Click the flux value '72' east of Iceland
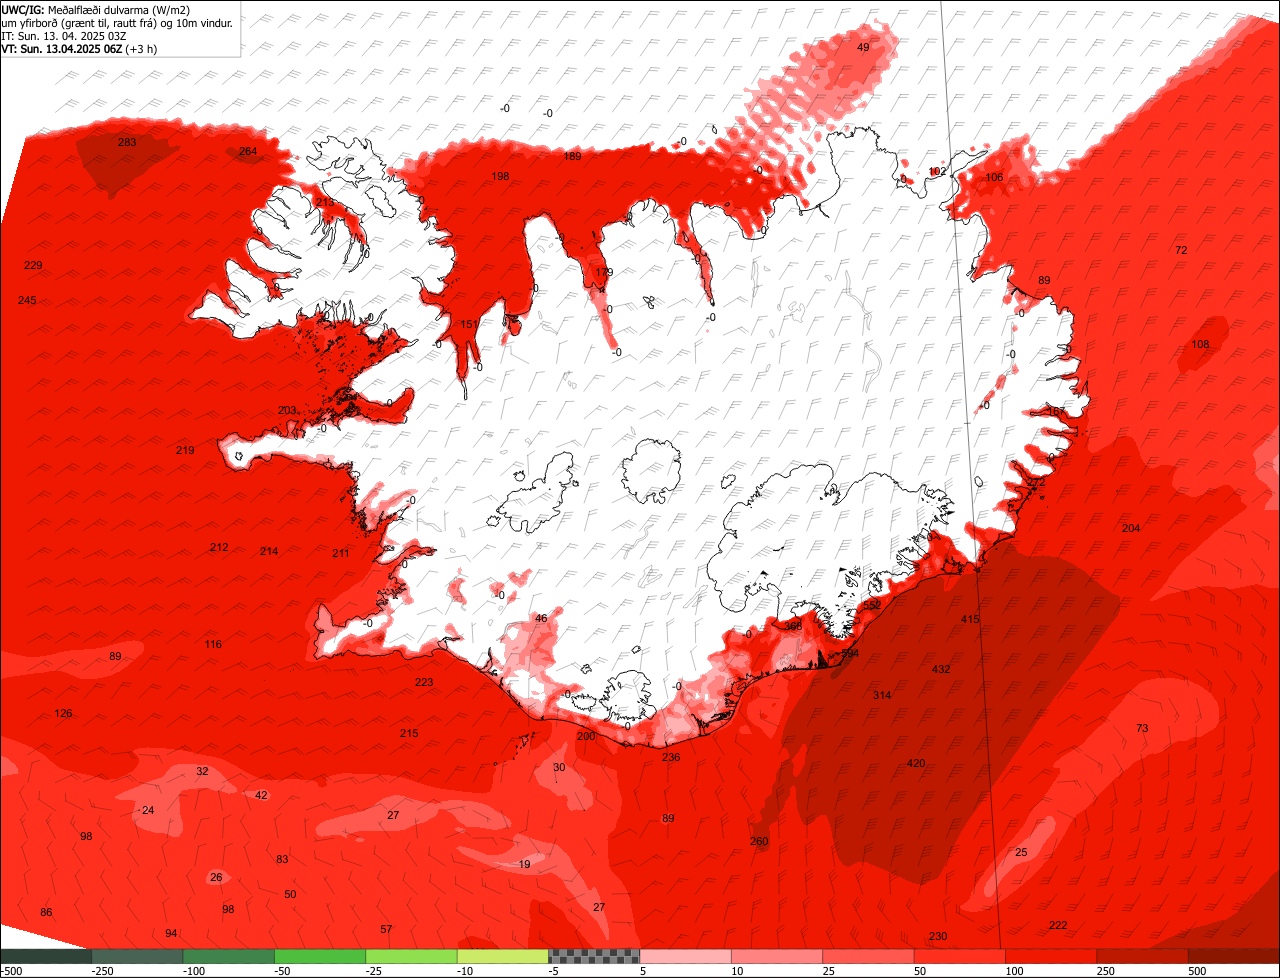This screenshot has height=978, width=1280. pyautogui.click(x=1181, y=250)
